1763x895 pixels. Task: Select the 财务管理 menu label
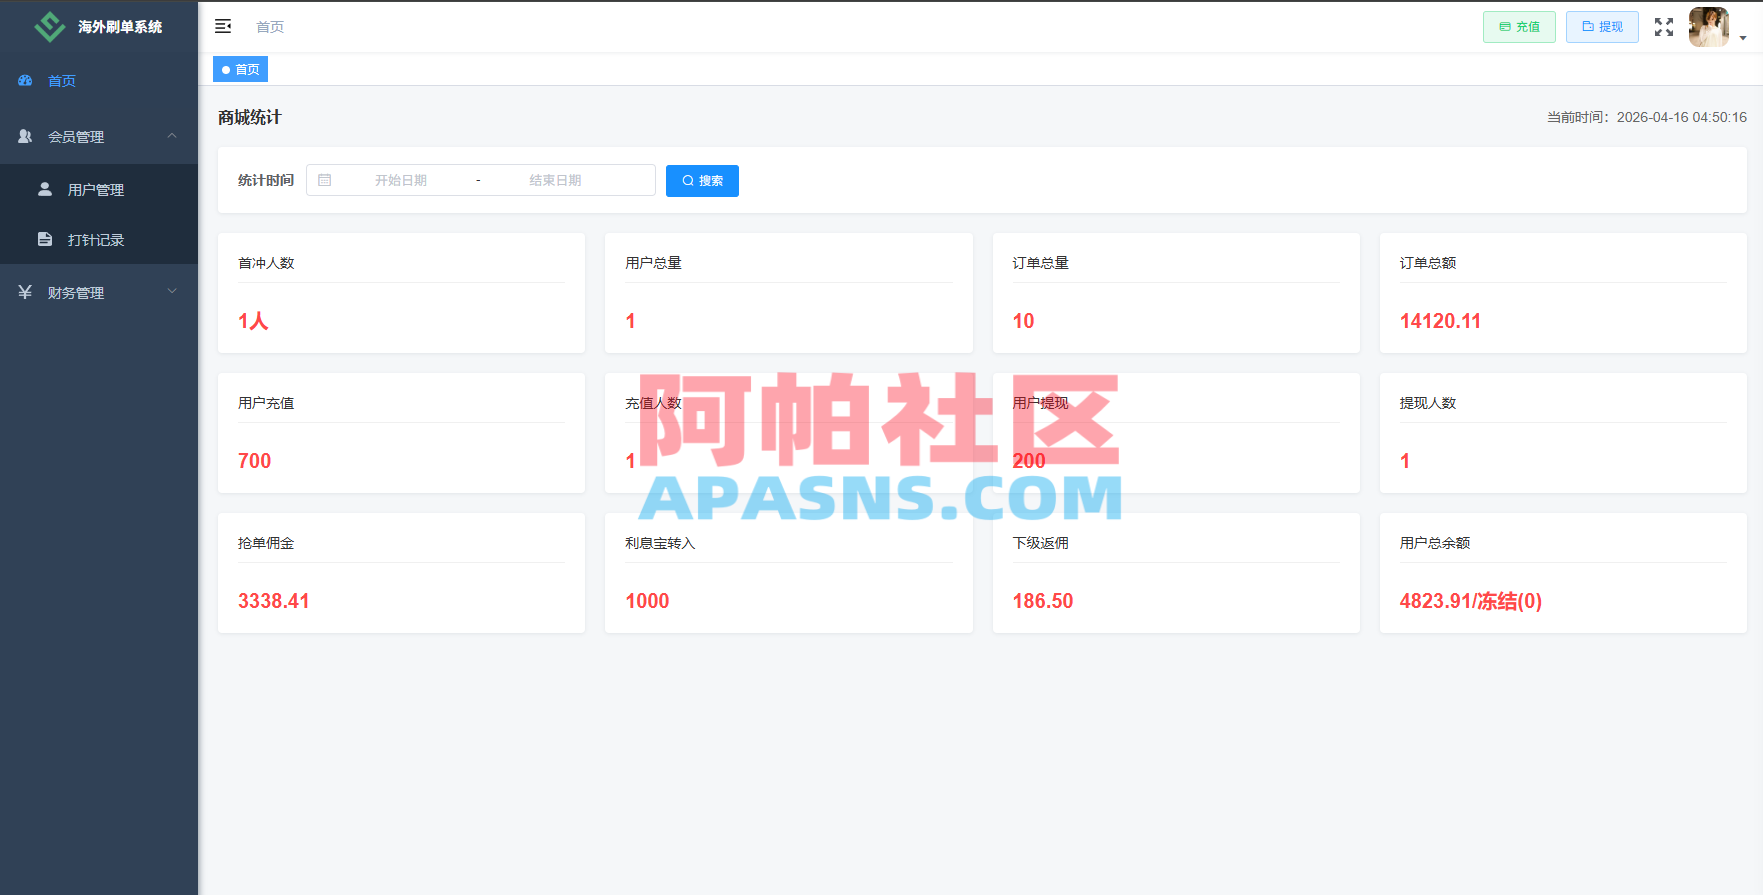[76, 293]
